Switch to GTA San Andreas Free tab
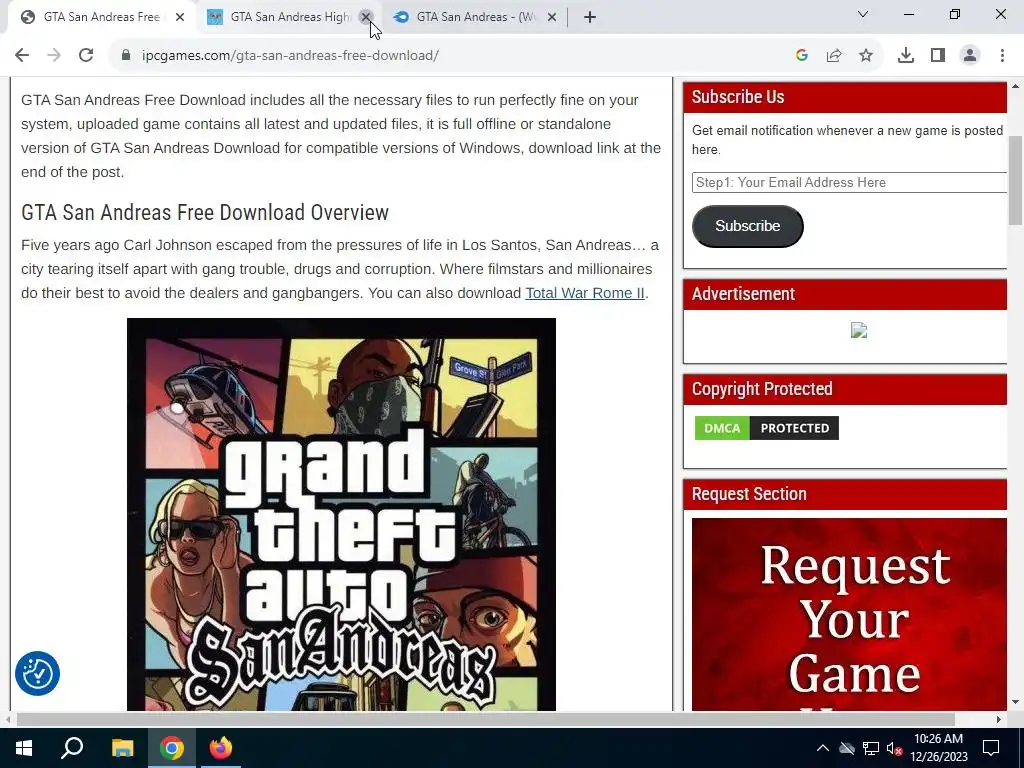1024x768 pixels. (101, 17)
